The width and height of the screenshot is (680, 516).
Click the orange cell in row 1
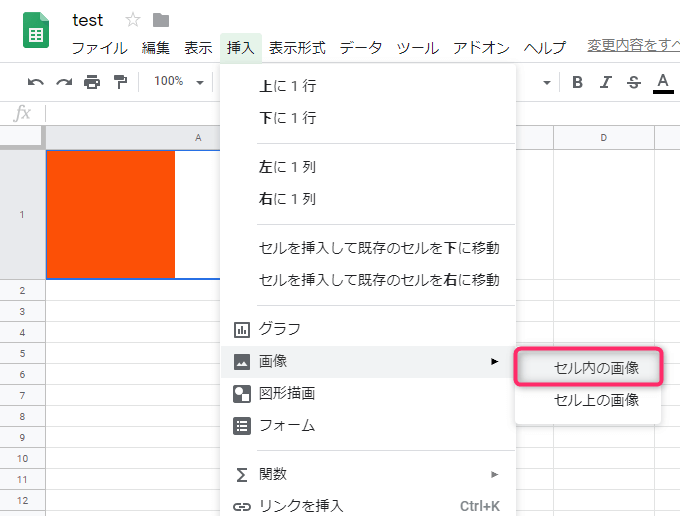point(111,214)
